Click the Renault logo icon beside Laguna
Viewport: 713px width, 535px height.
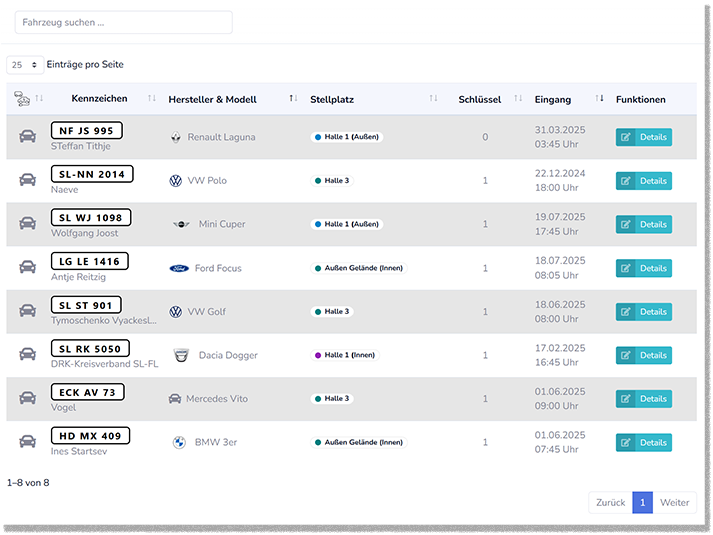176,137
